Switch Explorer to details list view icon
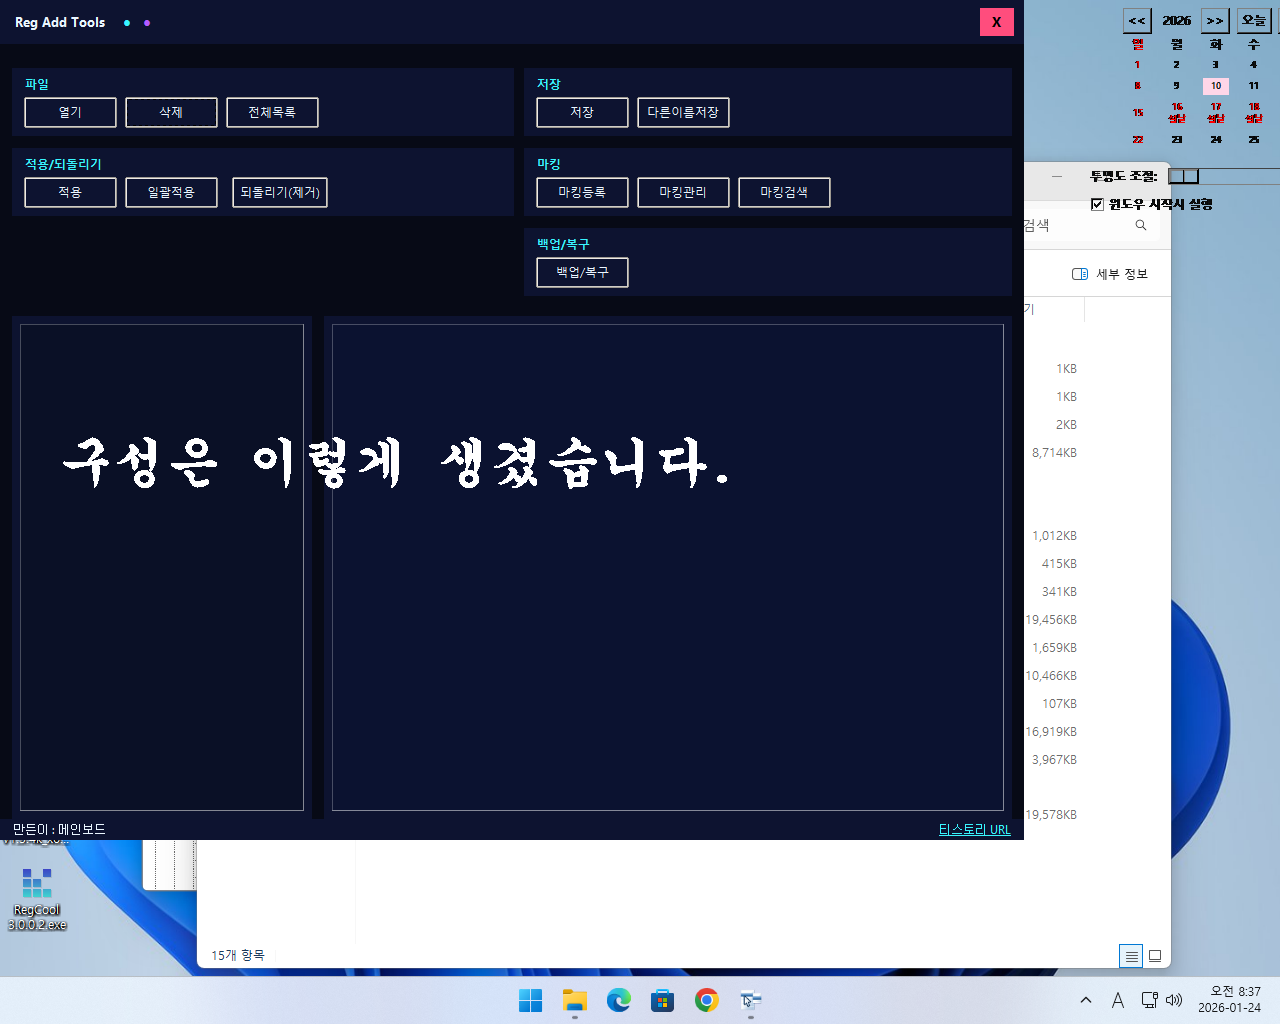The image size is (1280, 1024). (x=1131, y=956)
